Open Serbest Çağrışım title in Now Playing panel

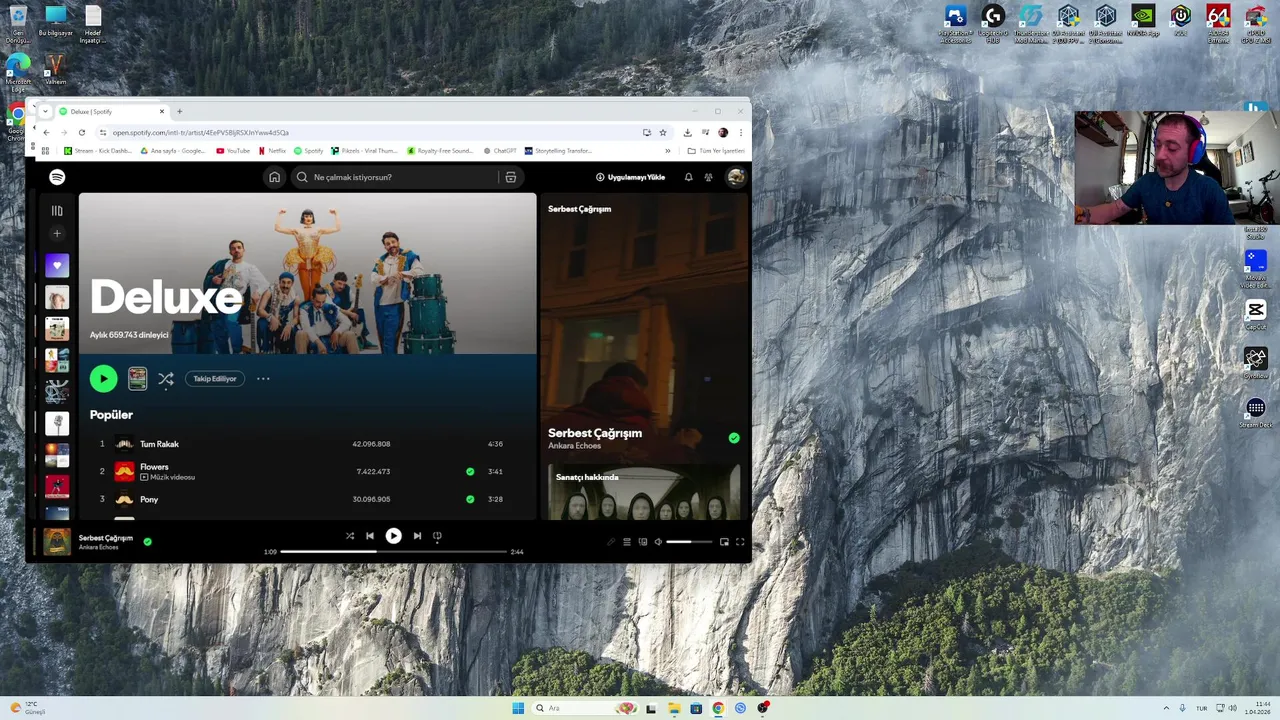coord(595,433)
